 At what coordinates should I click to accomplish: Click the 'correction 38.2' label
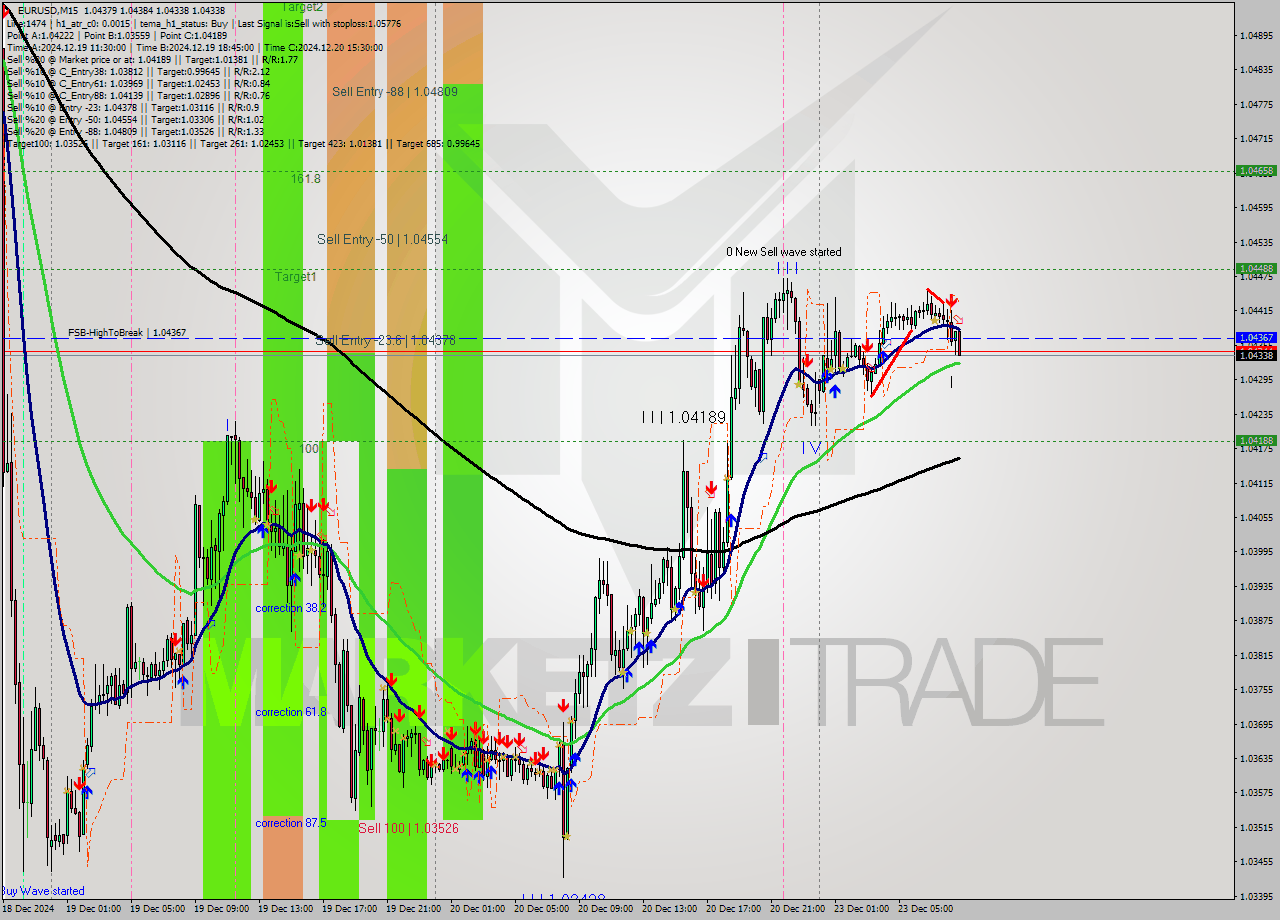[x=290, y=608]
